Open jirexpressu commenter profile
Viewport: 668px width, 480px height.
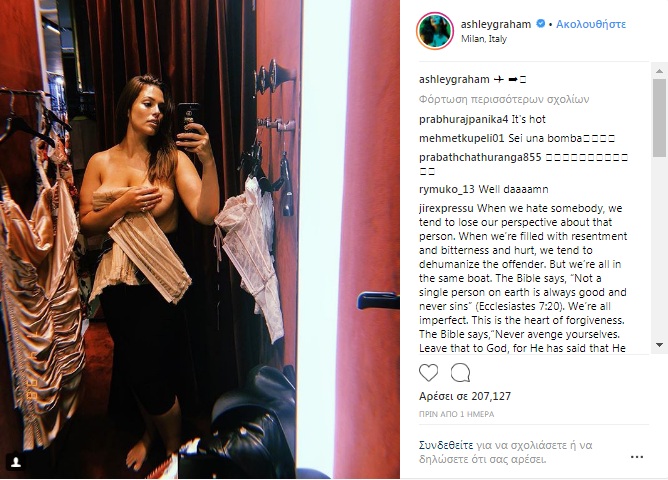[446, 208]
